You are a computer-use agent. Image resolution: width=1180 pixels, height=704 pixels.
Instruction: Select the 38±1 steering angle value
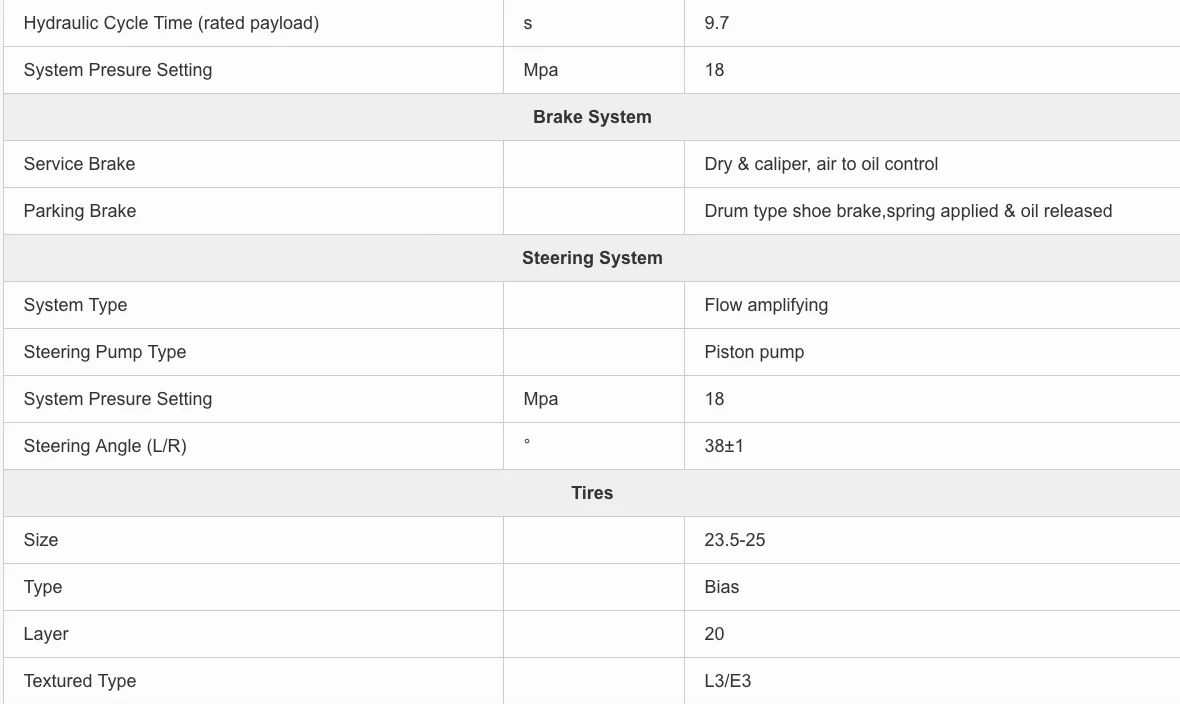pos(724,446)
